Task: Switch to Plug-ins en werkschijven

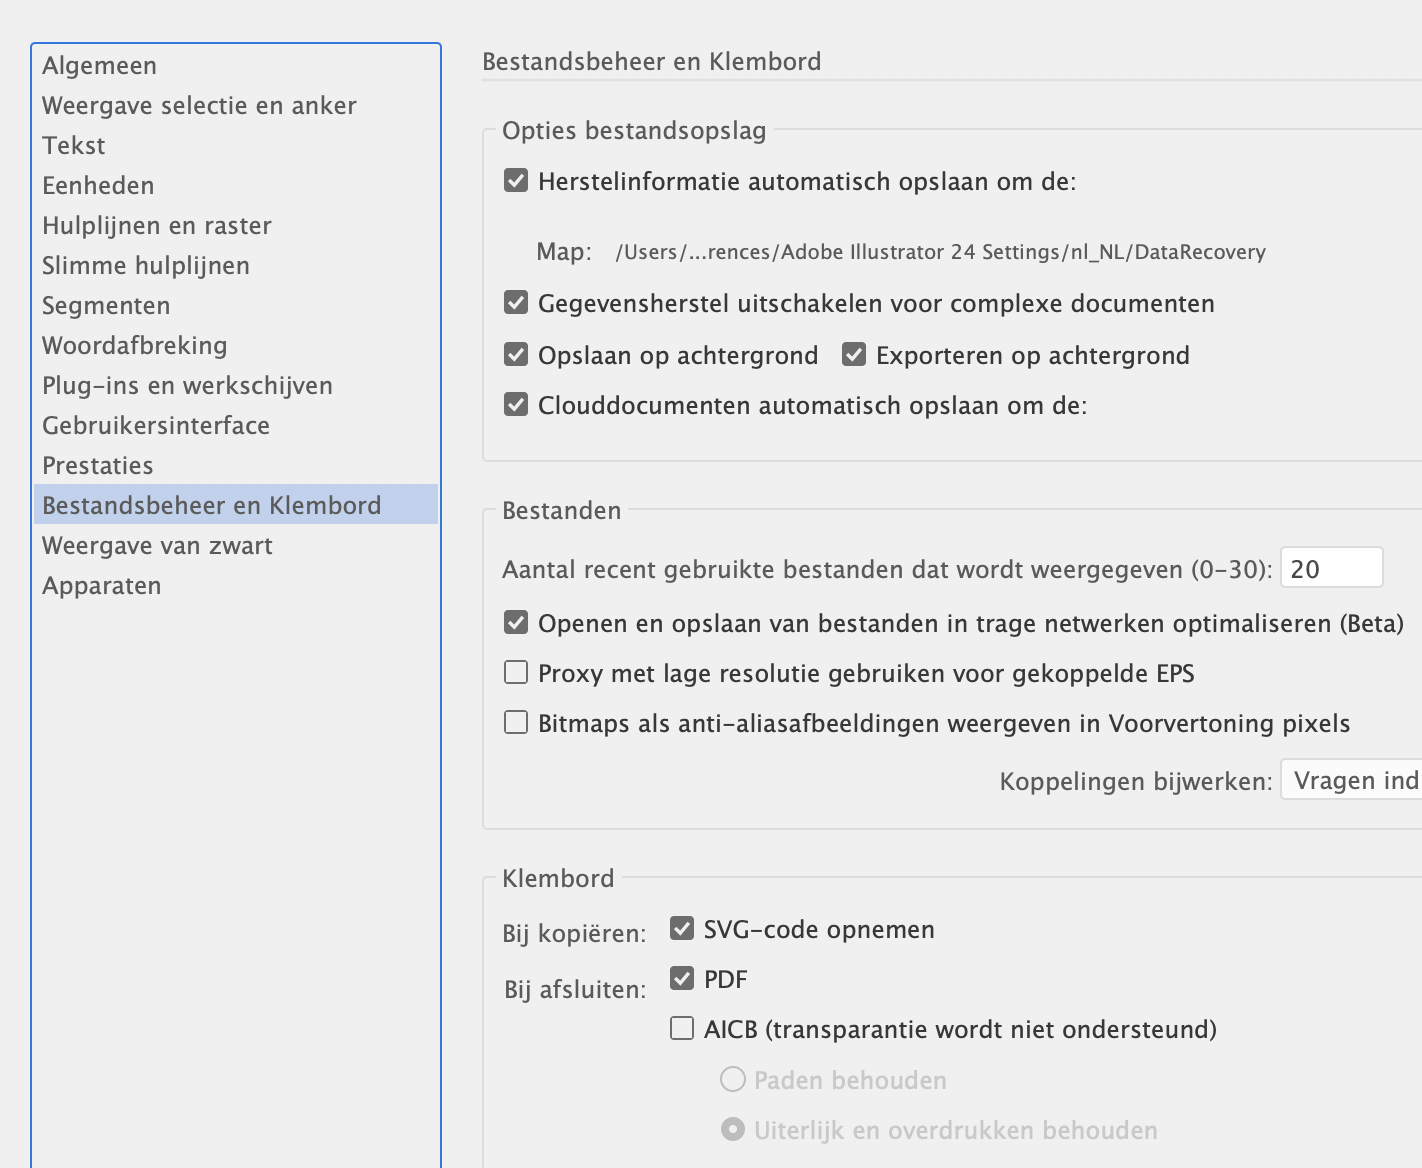Action: (187, 386)
